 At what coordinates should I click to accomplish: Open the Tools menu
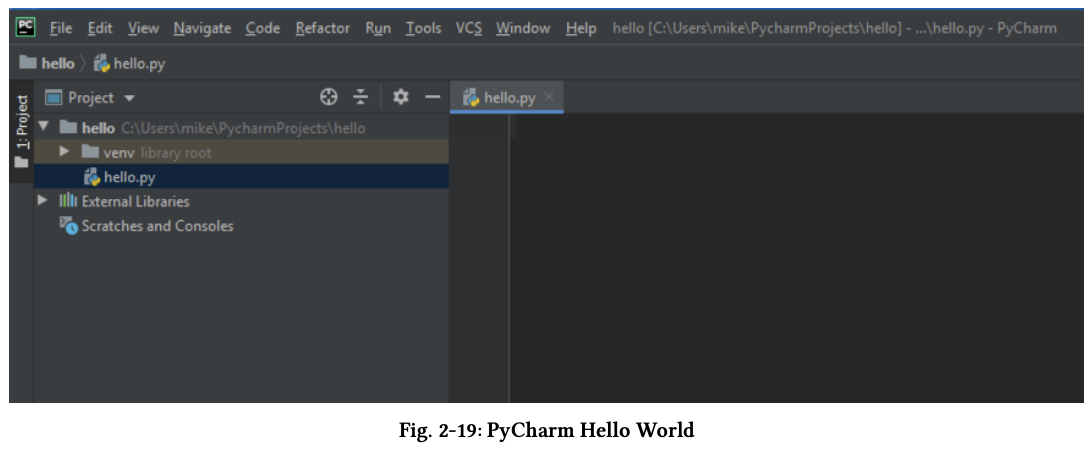pos(423,28)
